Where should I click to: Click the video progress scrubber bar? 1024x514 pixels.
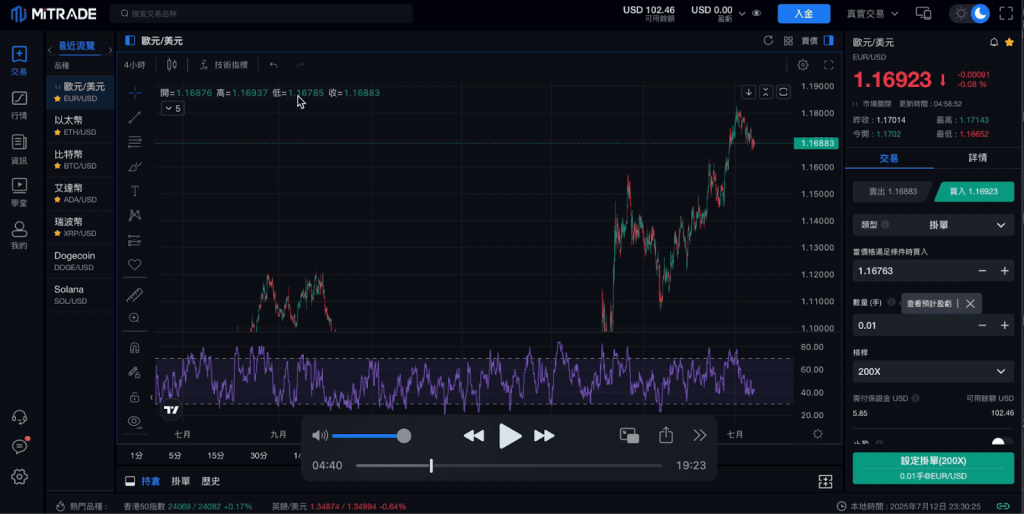(509, 466)
